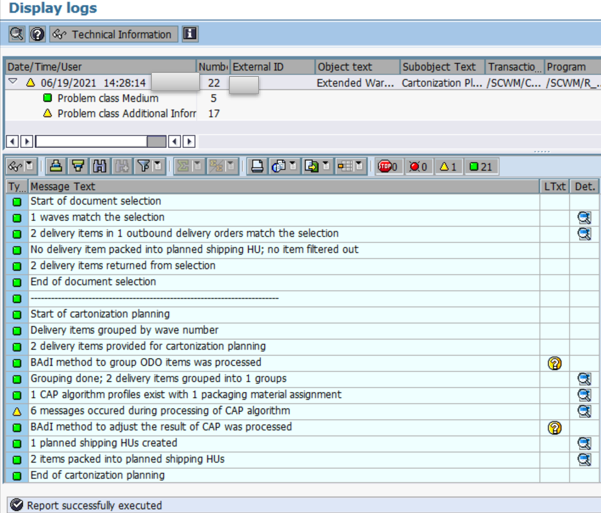Click the black information 'i' icon
The image size is (601, 515).
(190, 34)
